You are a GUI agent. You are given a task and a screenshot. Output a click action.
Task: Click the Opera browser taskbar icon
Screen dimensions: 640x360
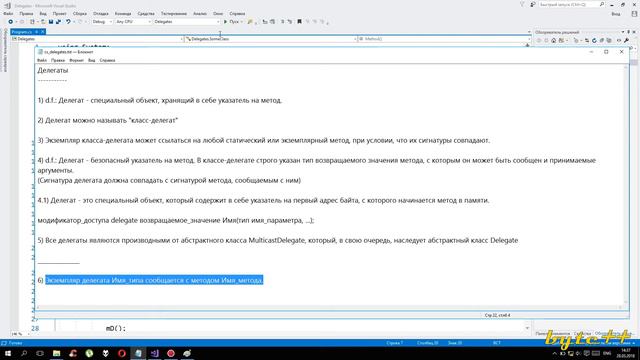point(122,353)
